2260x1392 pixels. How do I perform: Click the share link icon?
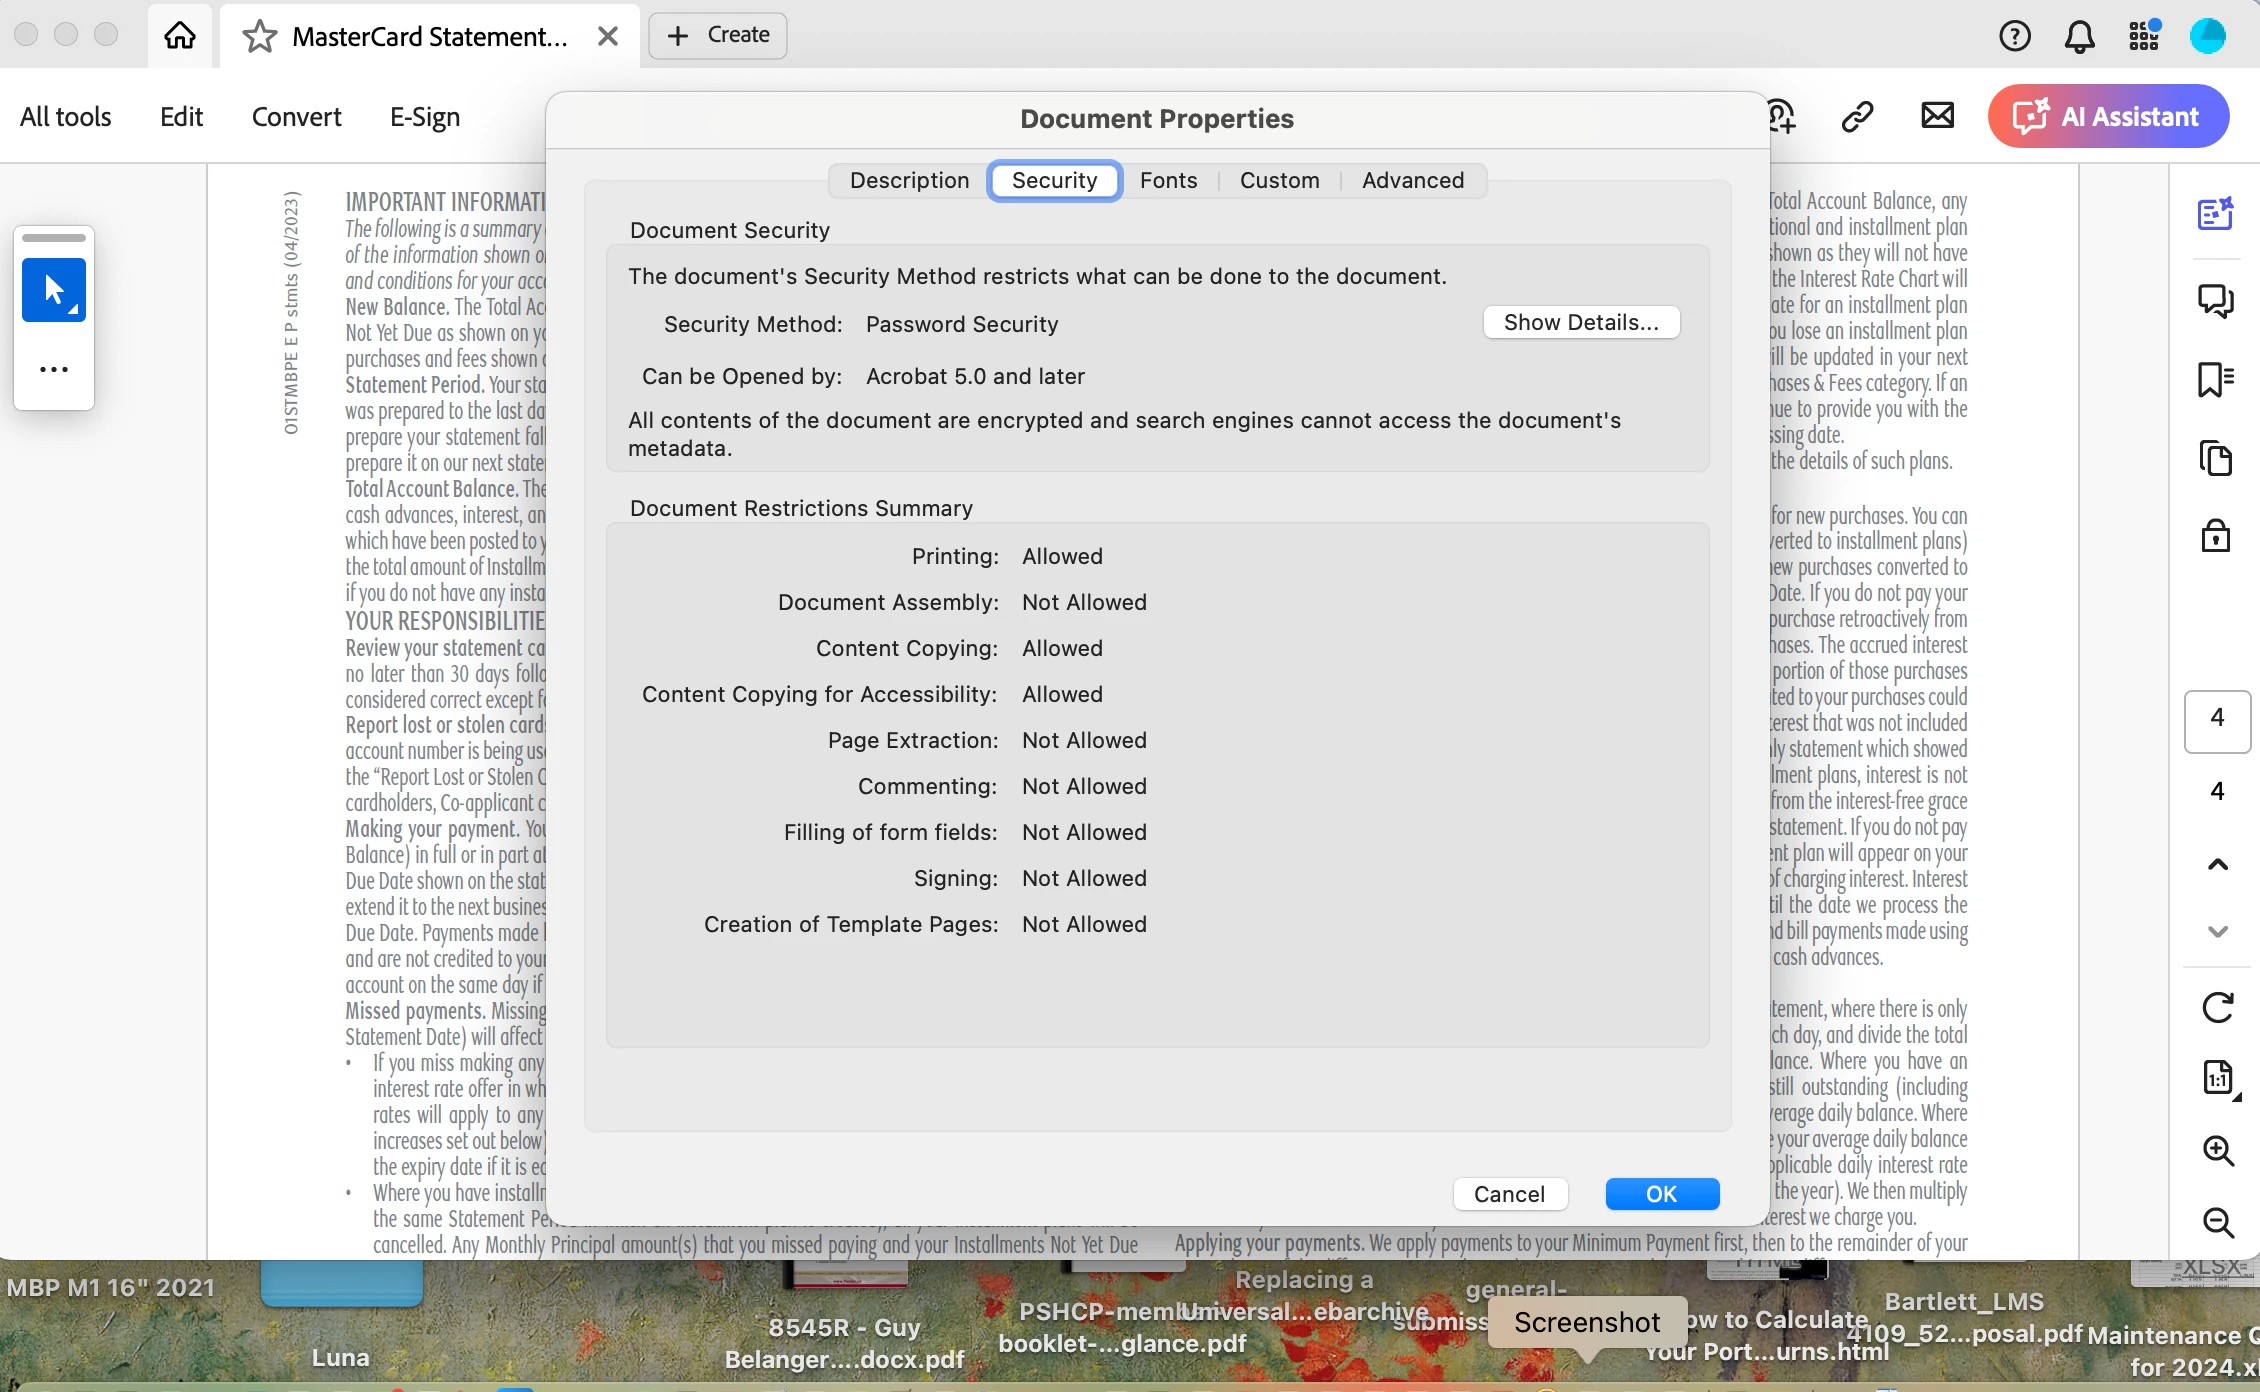tap(1857, 117)
